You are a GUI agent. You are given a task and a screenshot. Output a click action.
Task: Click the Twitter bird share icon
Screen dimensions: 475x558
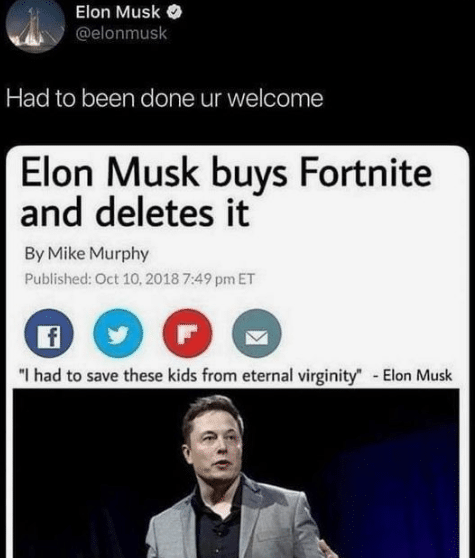(118, 333)
